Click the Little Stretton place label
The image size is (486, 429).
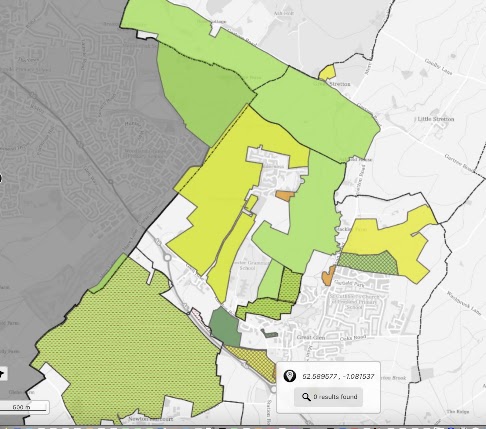pyautogui.click(x=436, y=119)
